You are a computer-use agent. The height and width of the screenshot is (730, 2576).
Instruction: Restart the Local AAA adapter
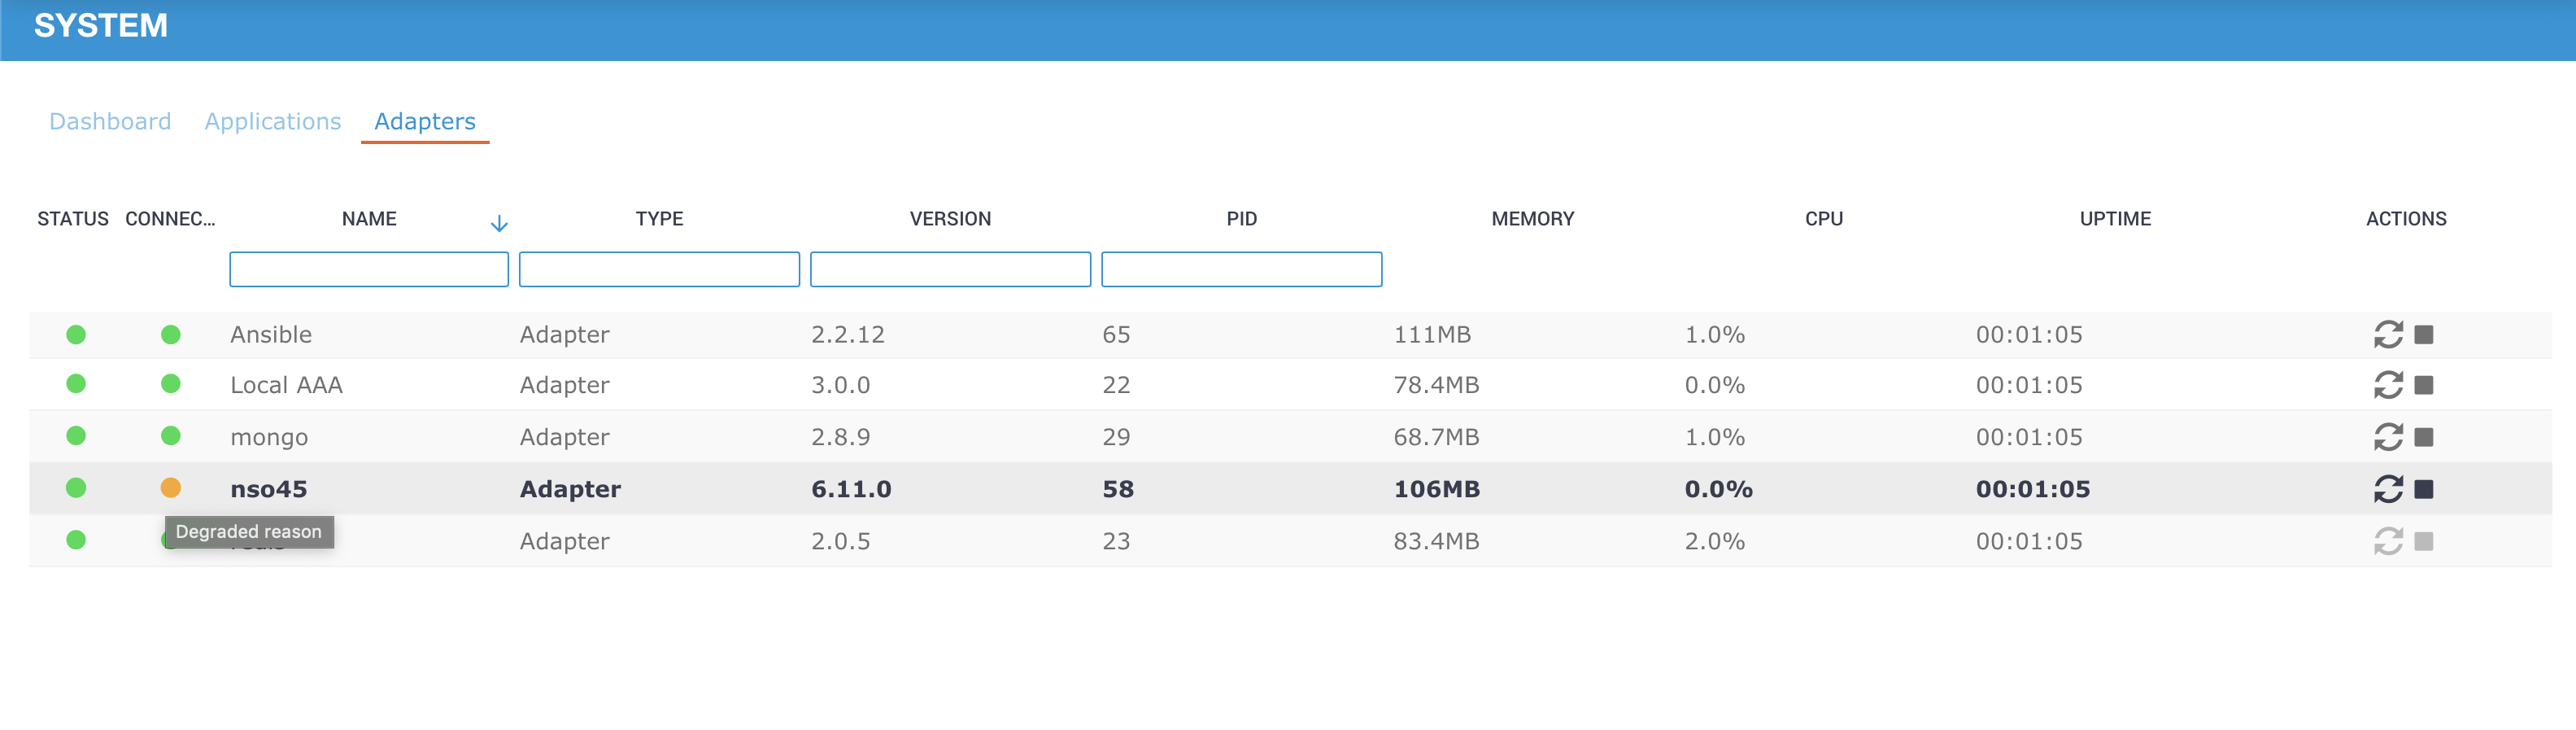[x=2388, y=385]
